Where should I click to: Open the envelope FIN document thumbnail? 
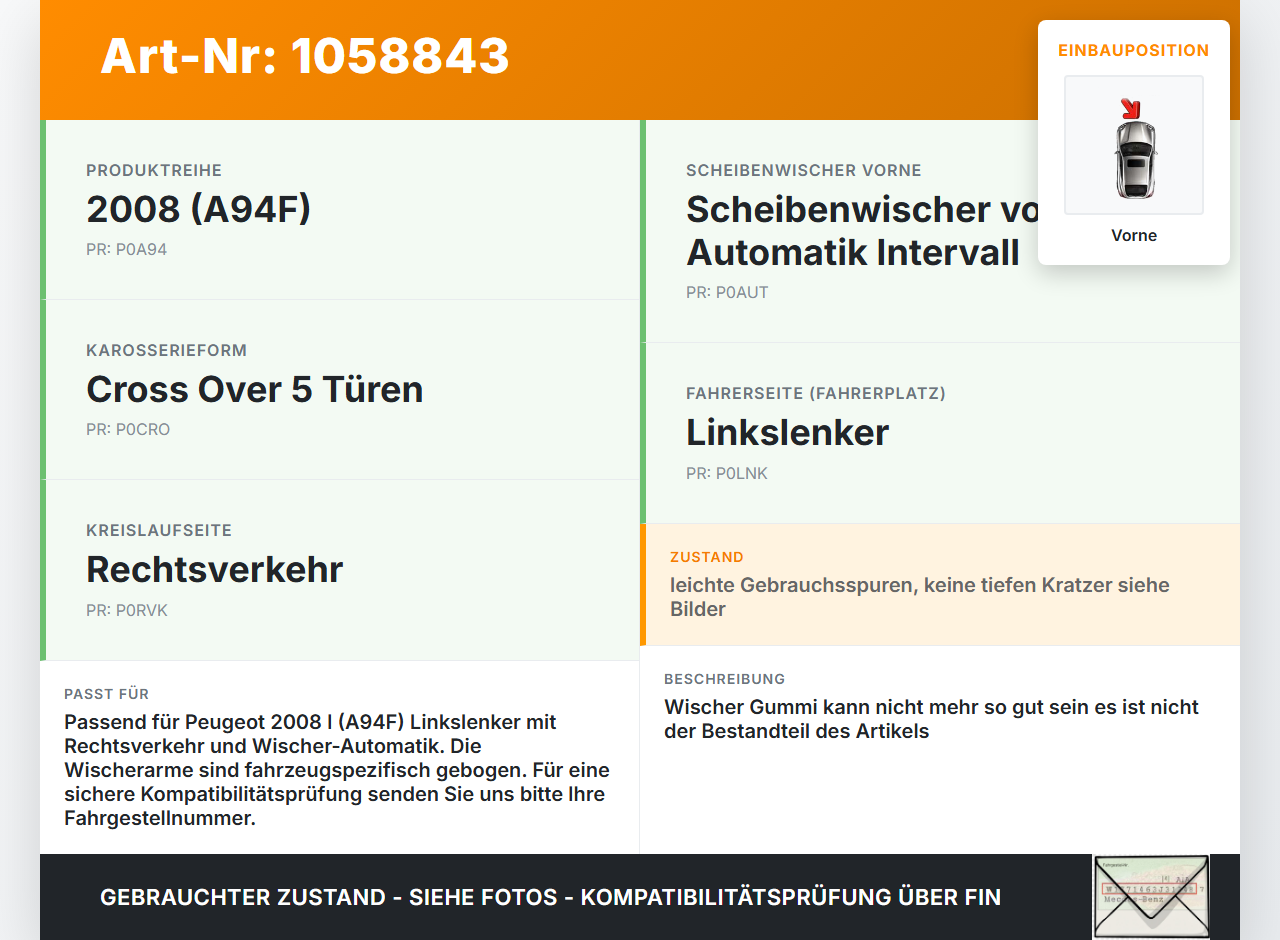pyautogui.click(x=1151, y=897)
